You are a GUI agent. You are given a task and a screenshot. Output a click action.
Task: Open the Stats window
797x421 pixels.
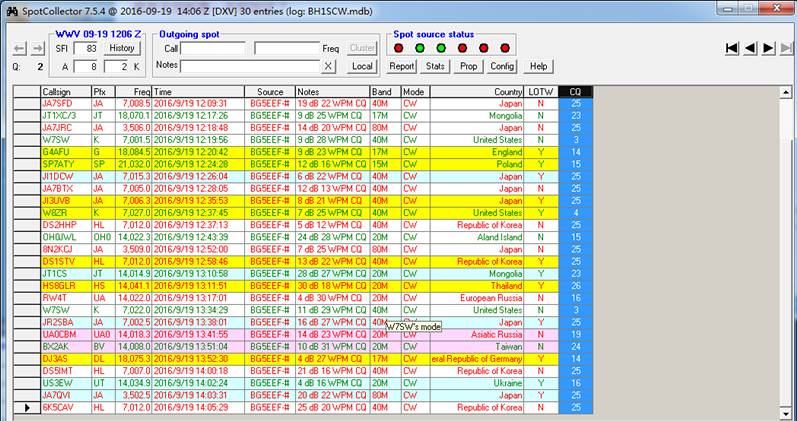(435, 66)
